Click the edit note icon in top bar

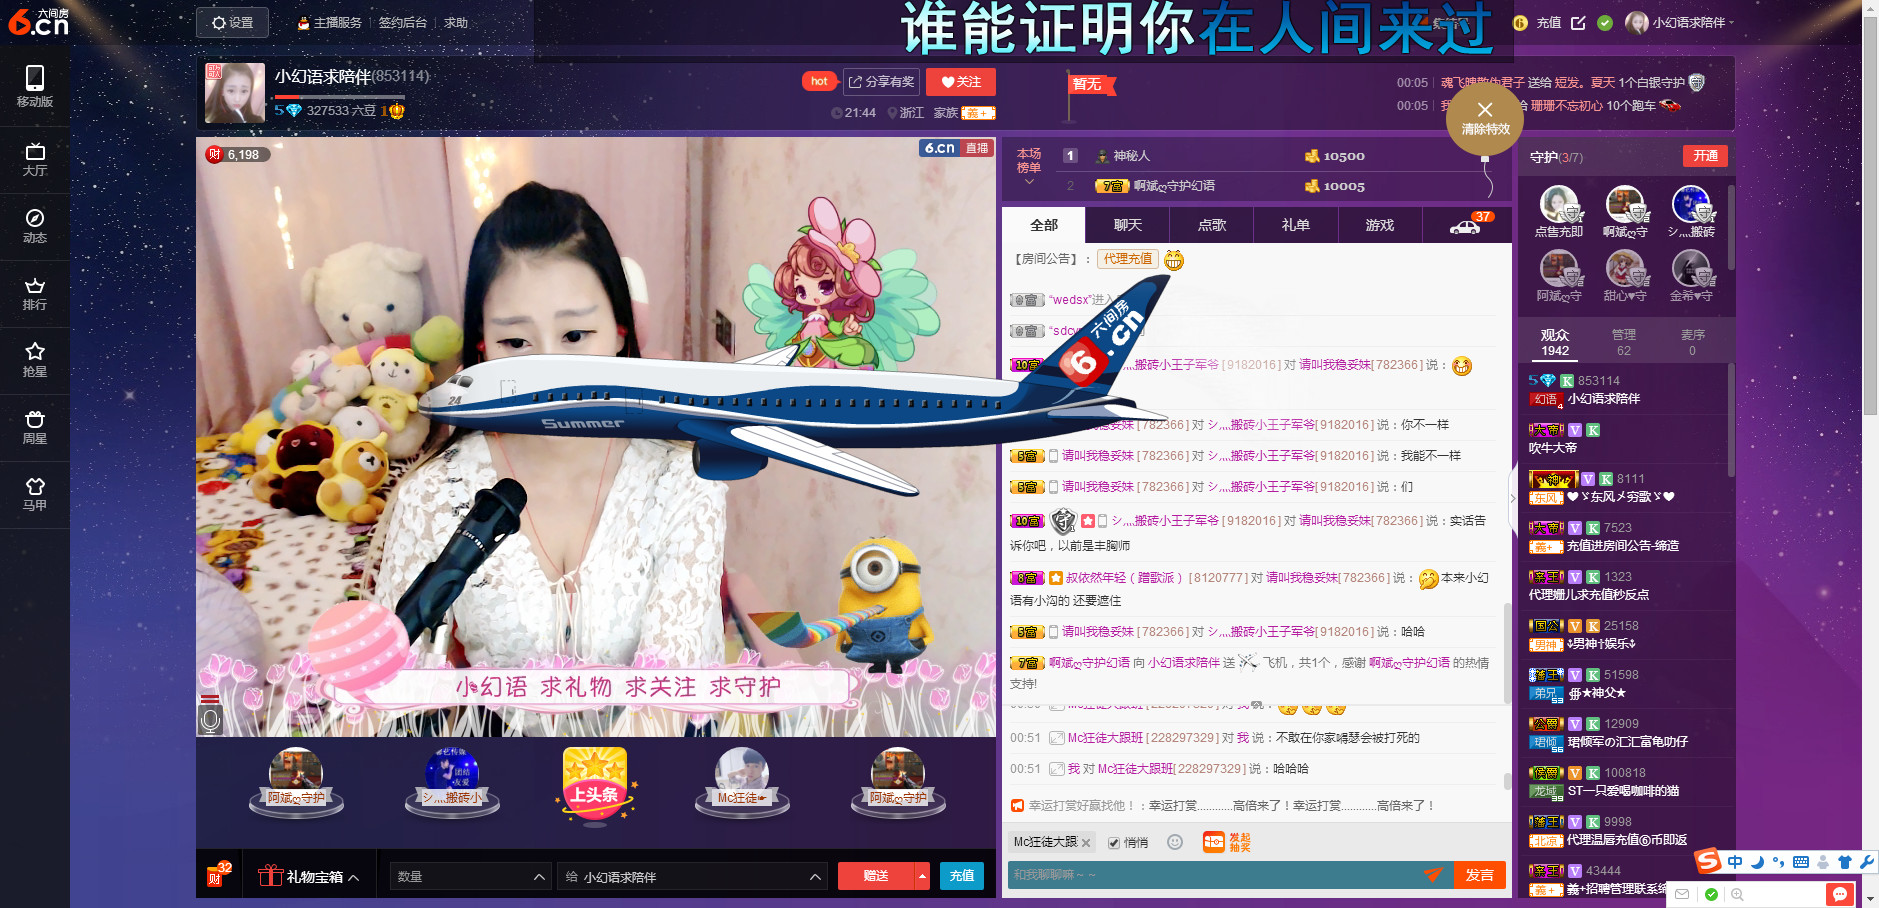click(x=1578, y=22)
